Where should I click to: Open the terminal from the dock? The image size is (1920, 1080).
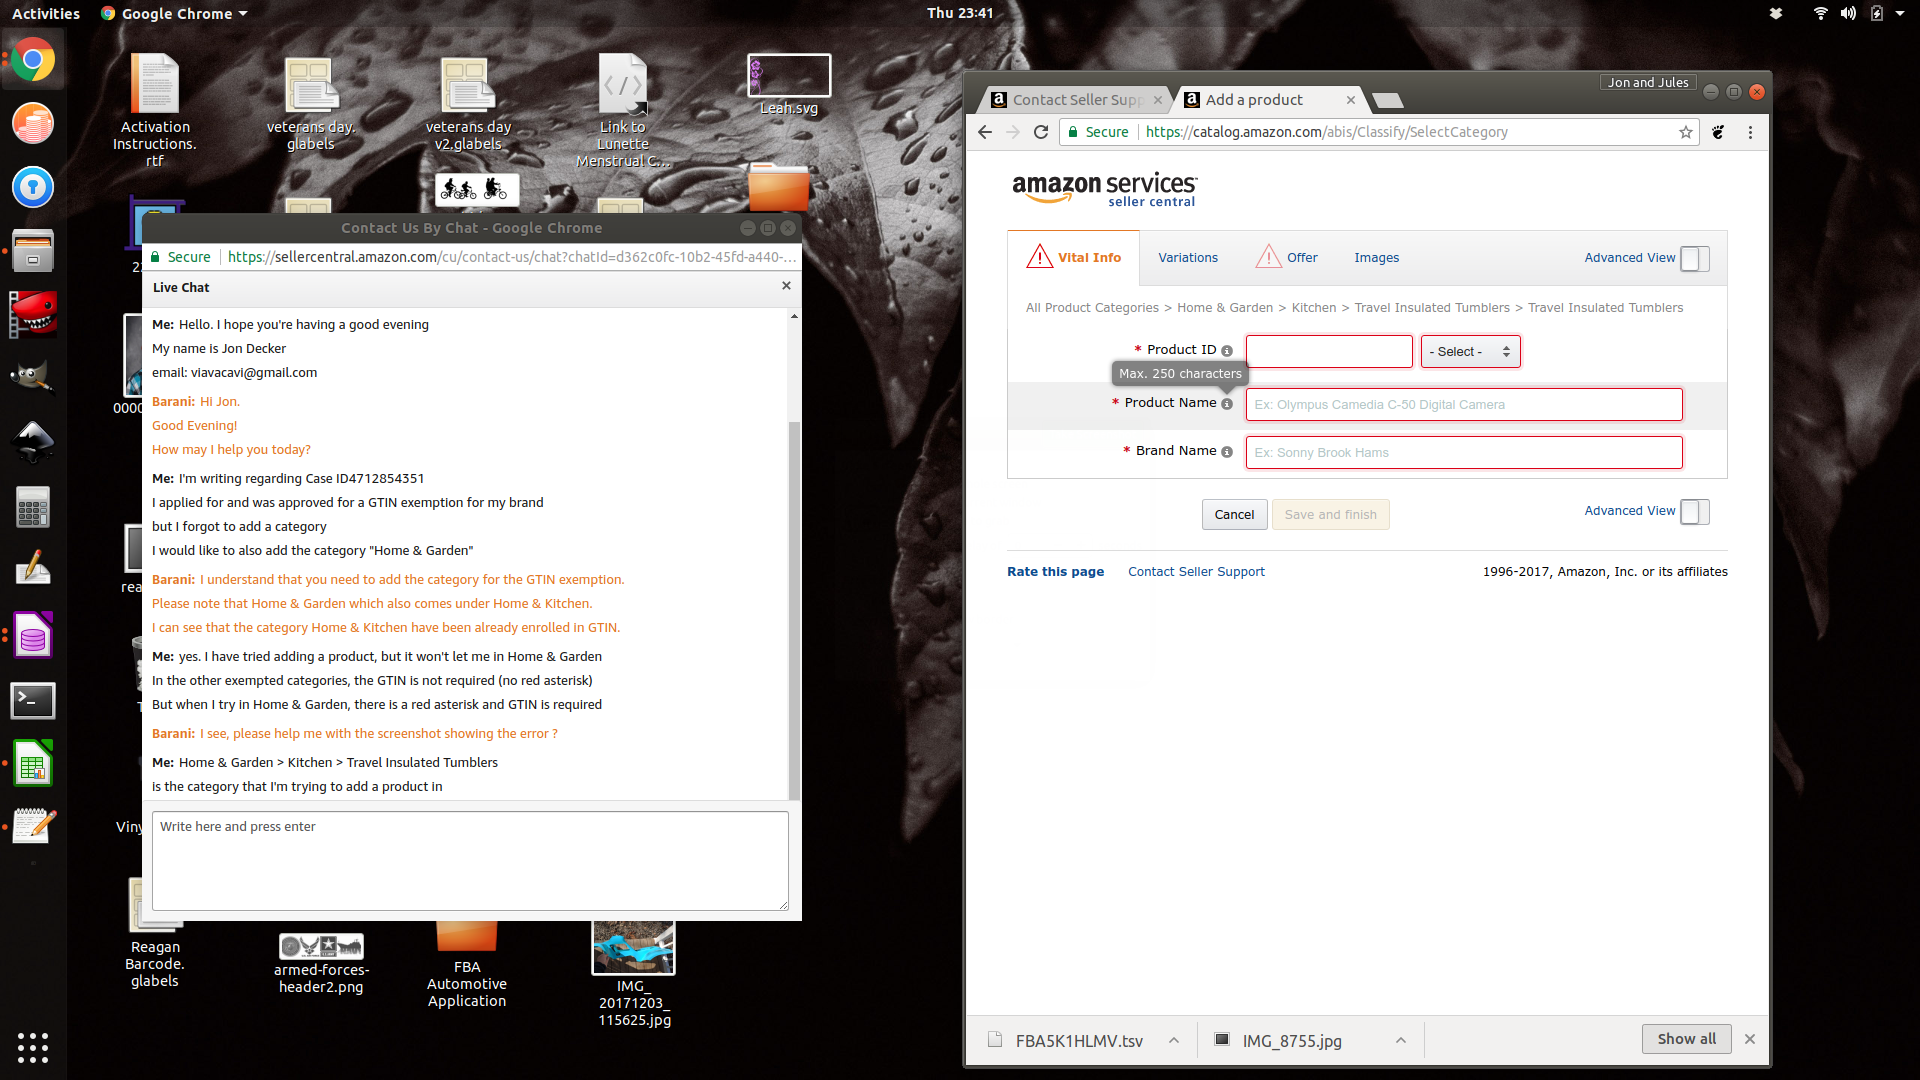[x=33, y=700]
